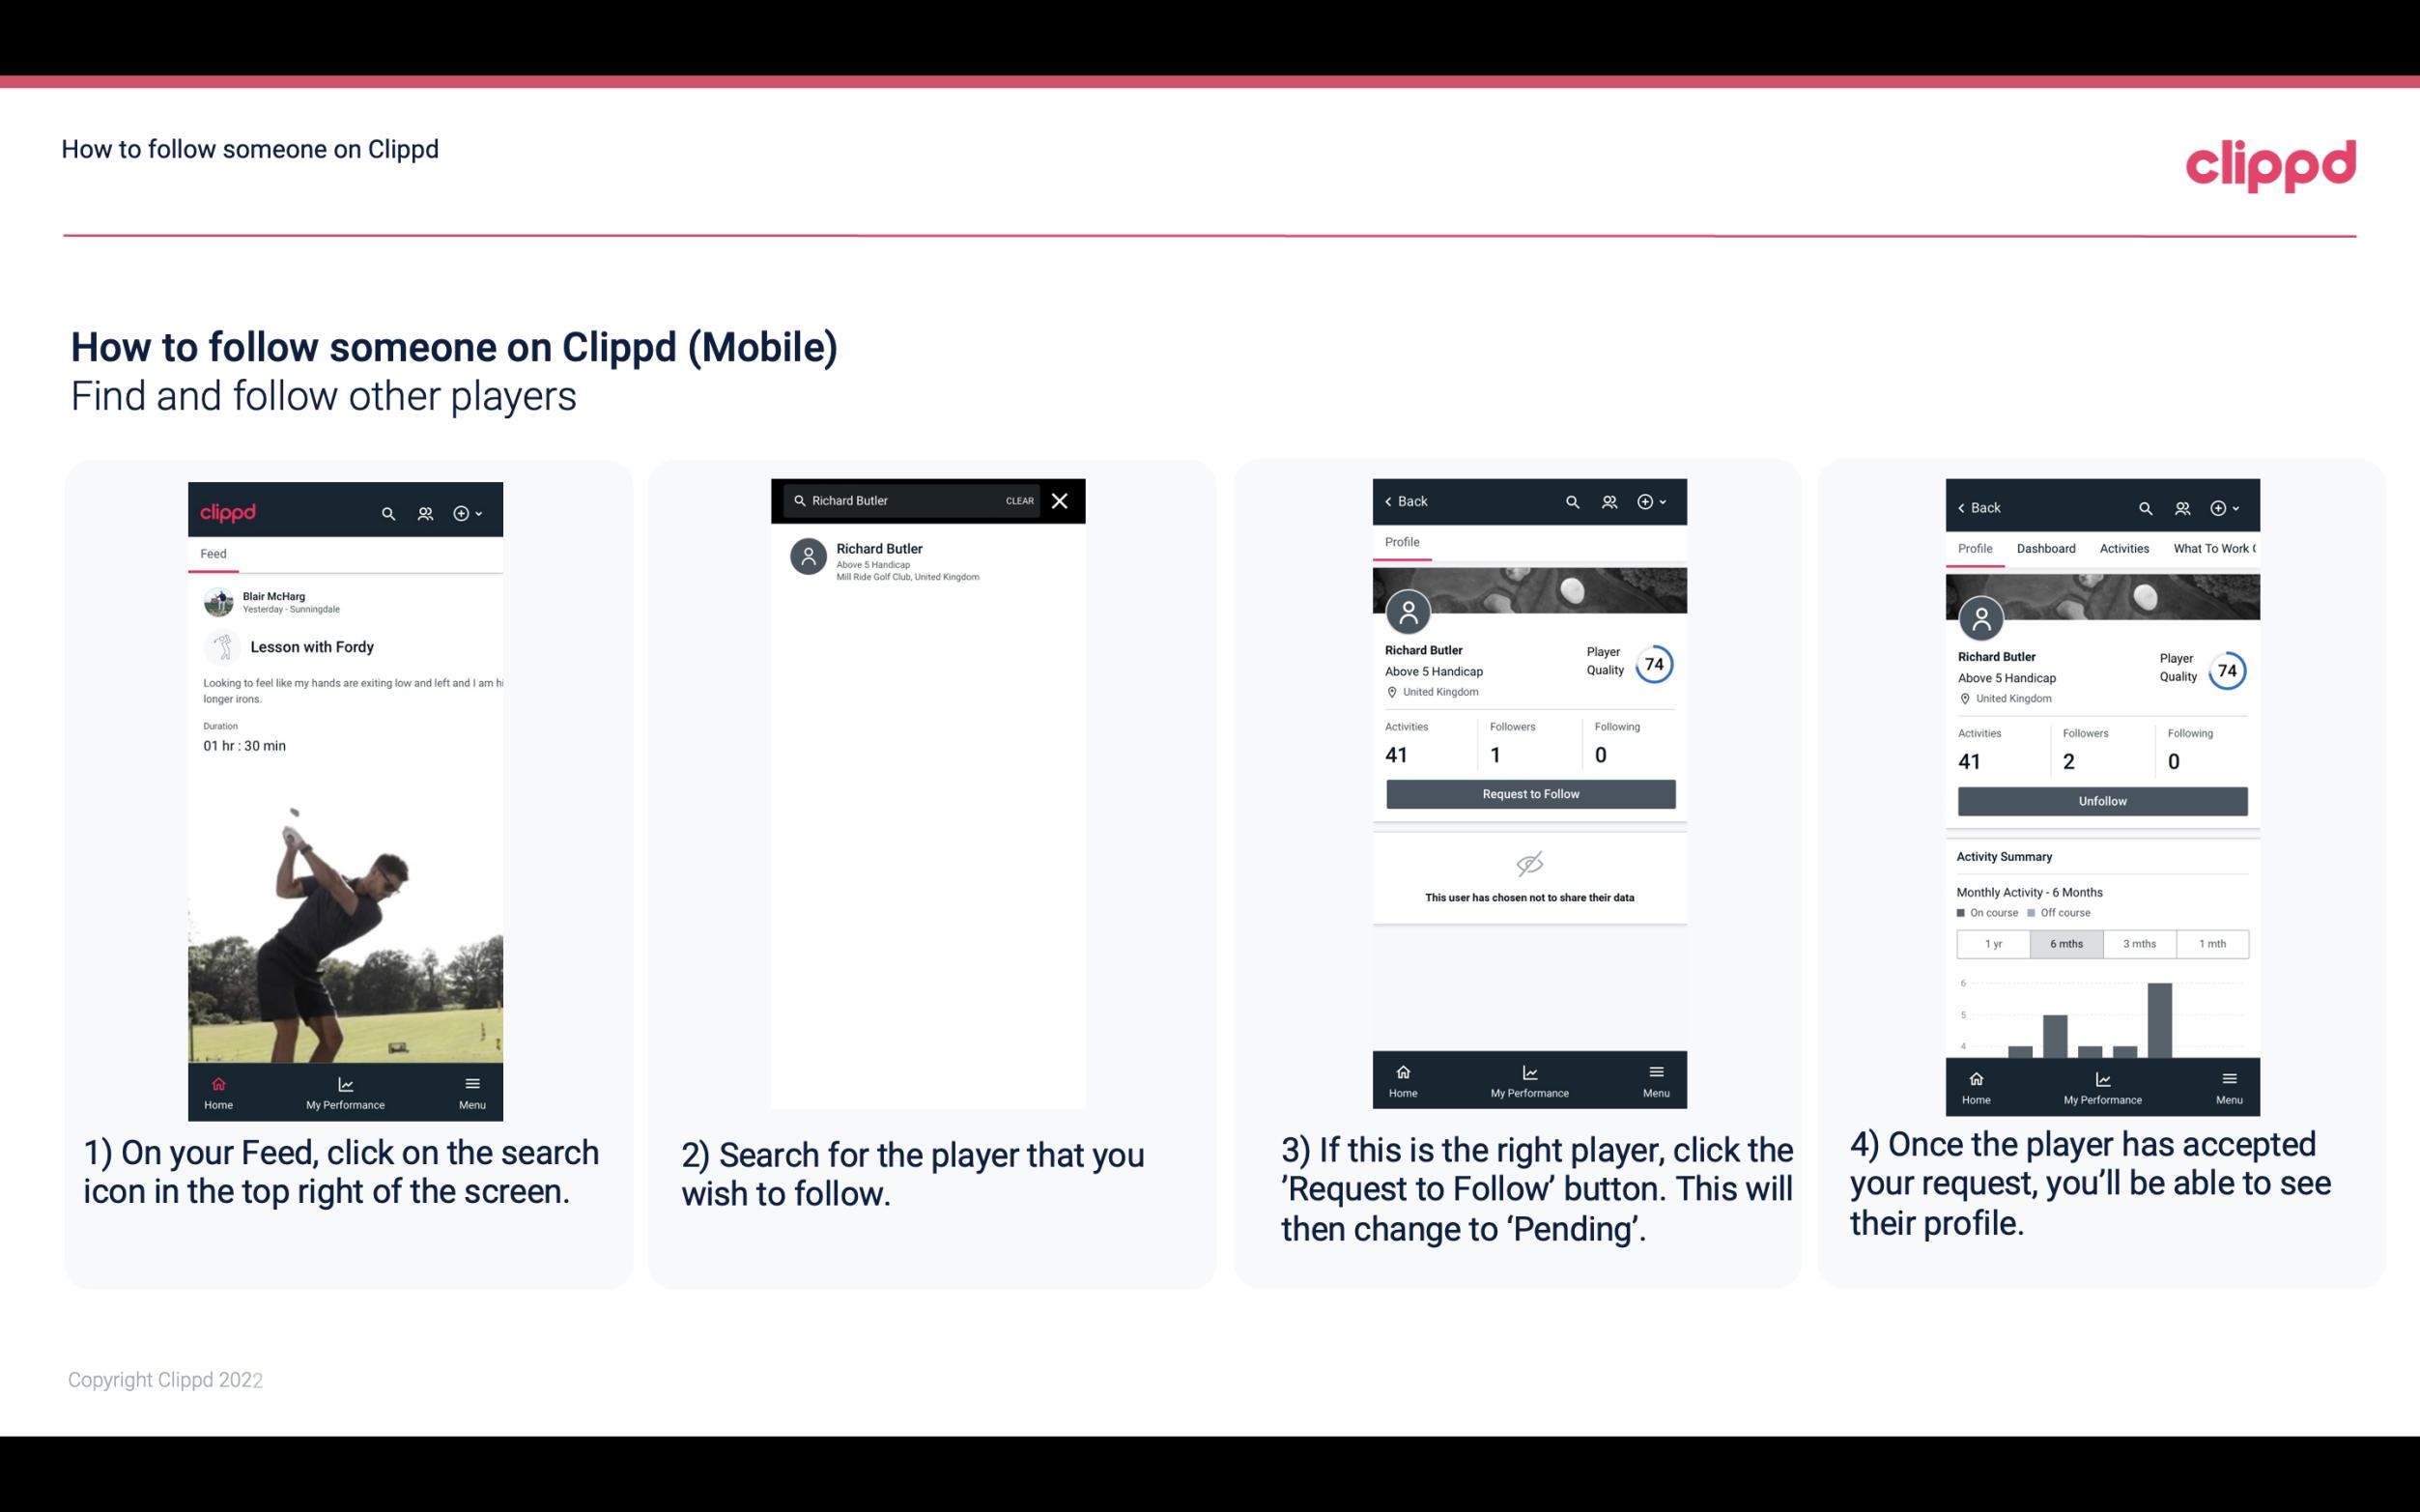Viewport: 2420px width, 1512px height.
Task: Click the CLEAR button in search bar
Action: (x=1018, y=501)
